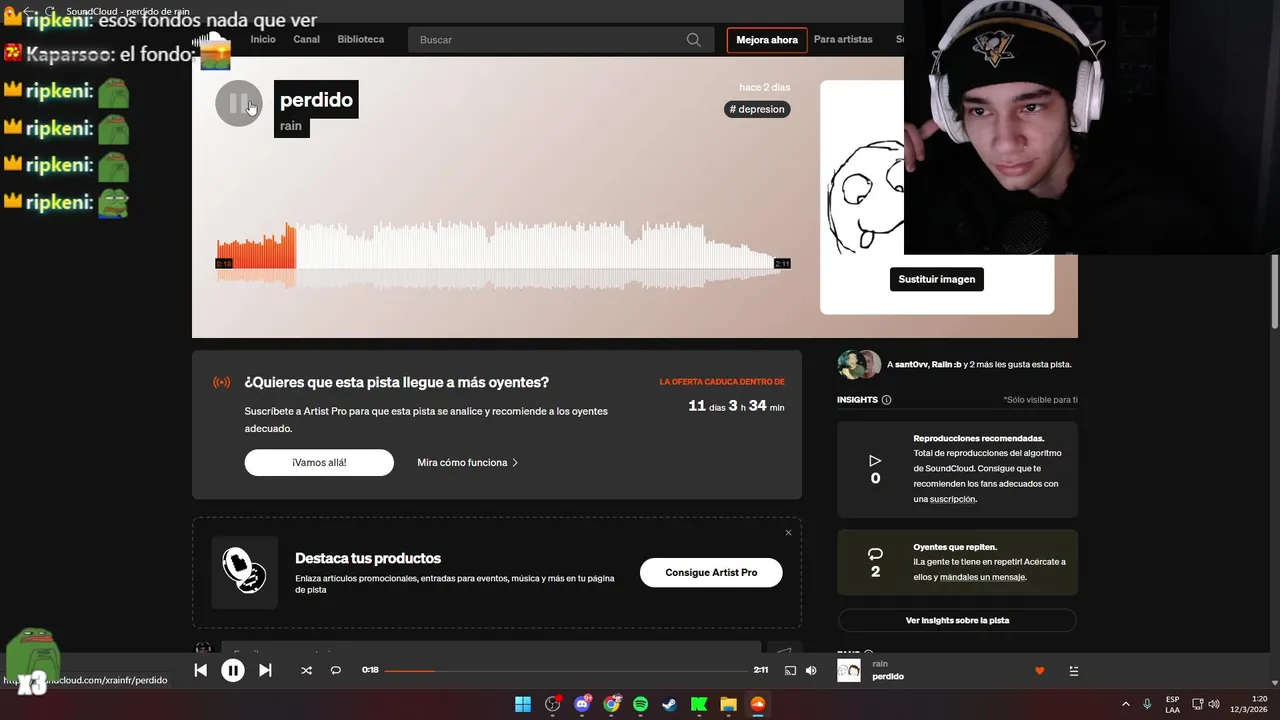Click the SoundCloud taskbar icon
1280x720 pixels.
point(758,704)
